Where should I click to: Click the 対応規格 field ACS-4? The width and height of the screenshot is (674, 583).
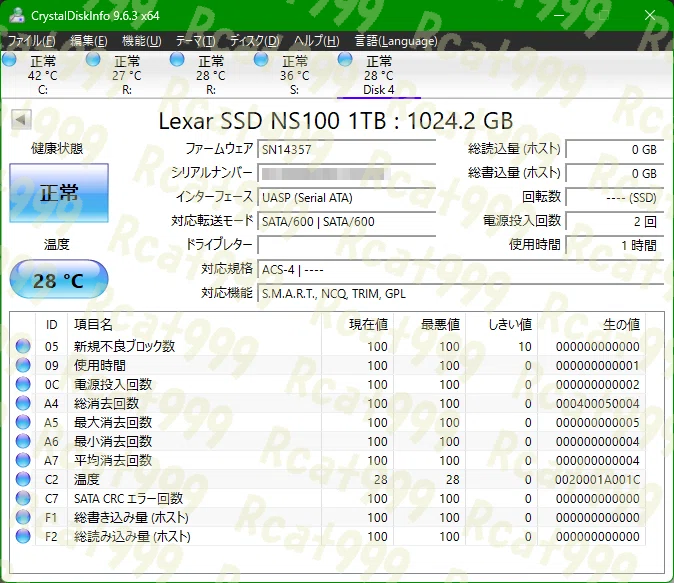pyautogui.click(x=461, y=270)
